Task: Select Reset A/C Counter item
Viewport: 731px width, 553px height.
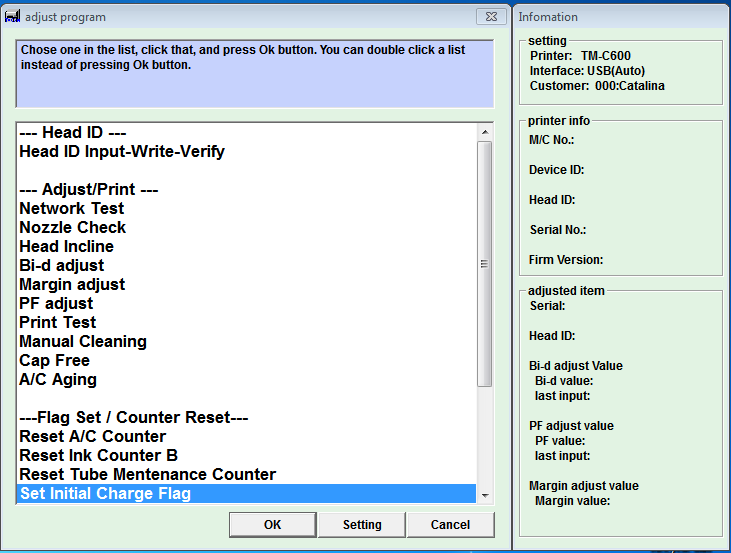Action: tap(93, 437)
